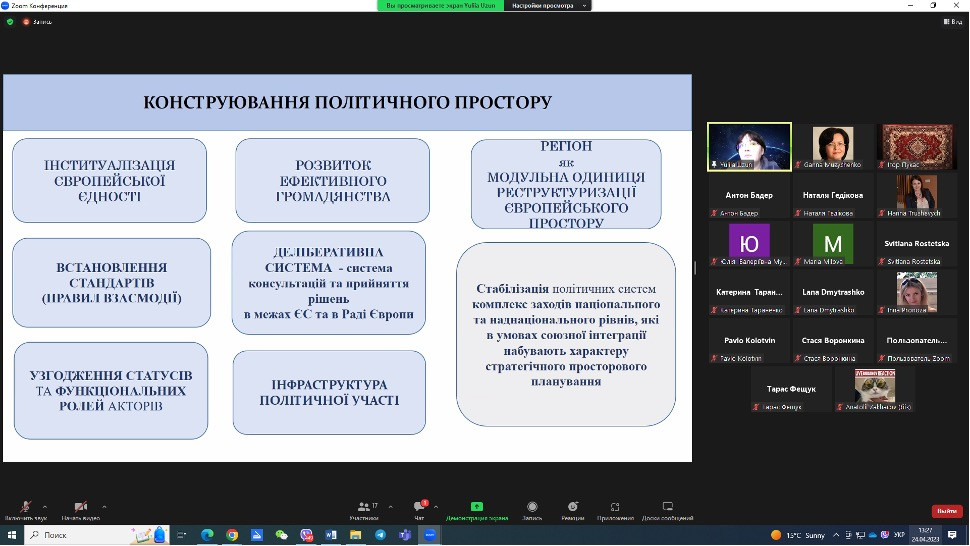Open the Participants panel
Screen dimensions: 970x546
[363, 510]
